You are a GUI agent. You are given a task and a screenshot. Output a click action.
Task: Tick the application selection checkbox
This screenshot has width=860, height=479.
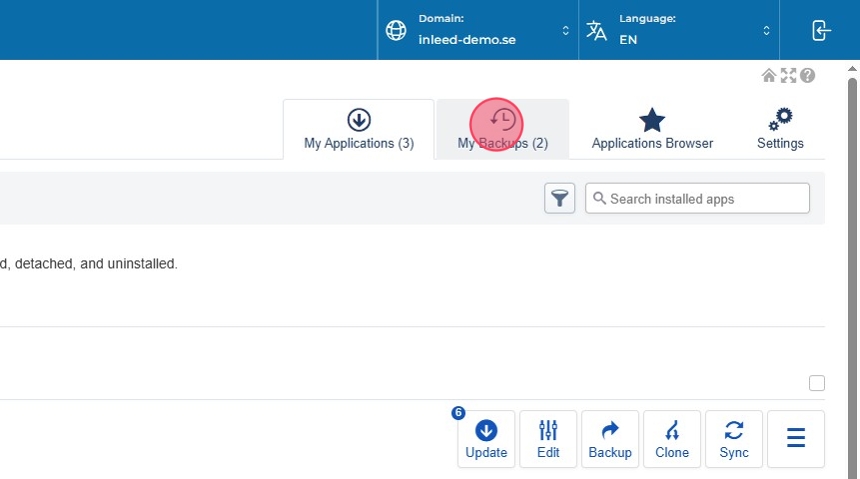[x=817, y=383]
